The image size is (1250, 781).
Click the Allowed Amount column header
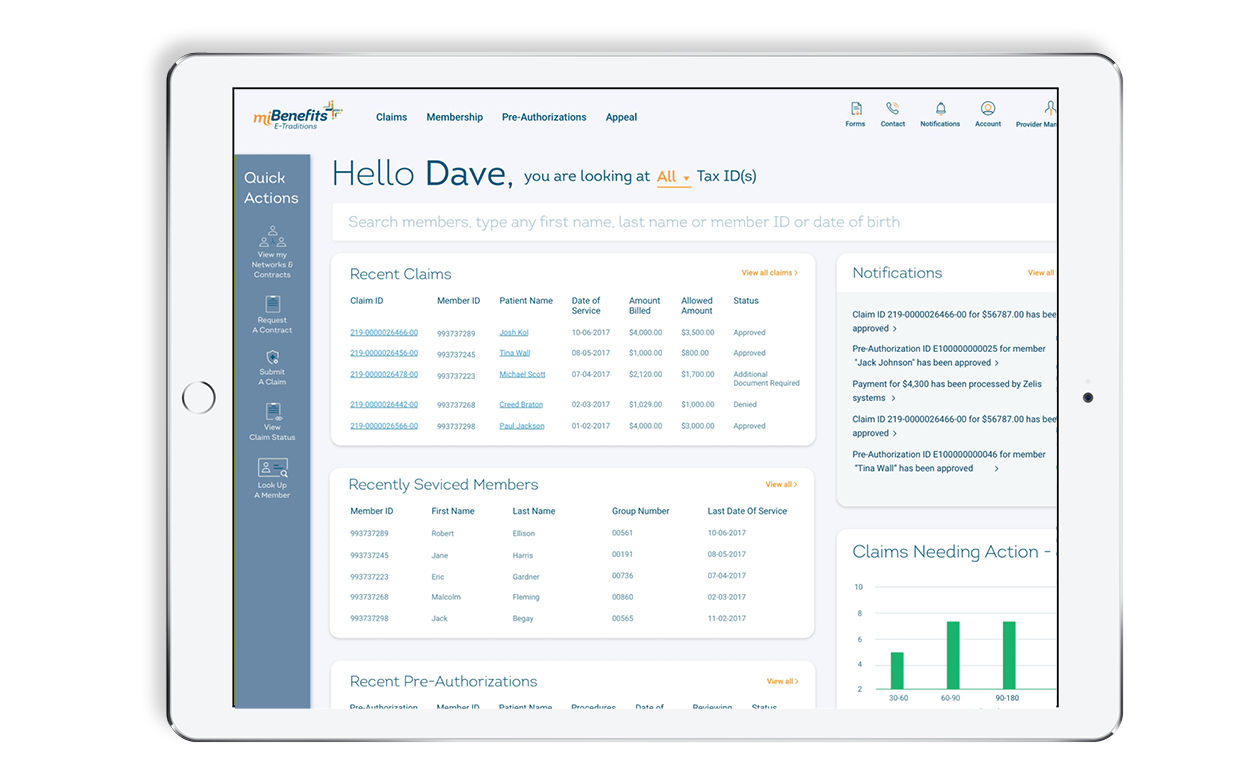(697, 305)
